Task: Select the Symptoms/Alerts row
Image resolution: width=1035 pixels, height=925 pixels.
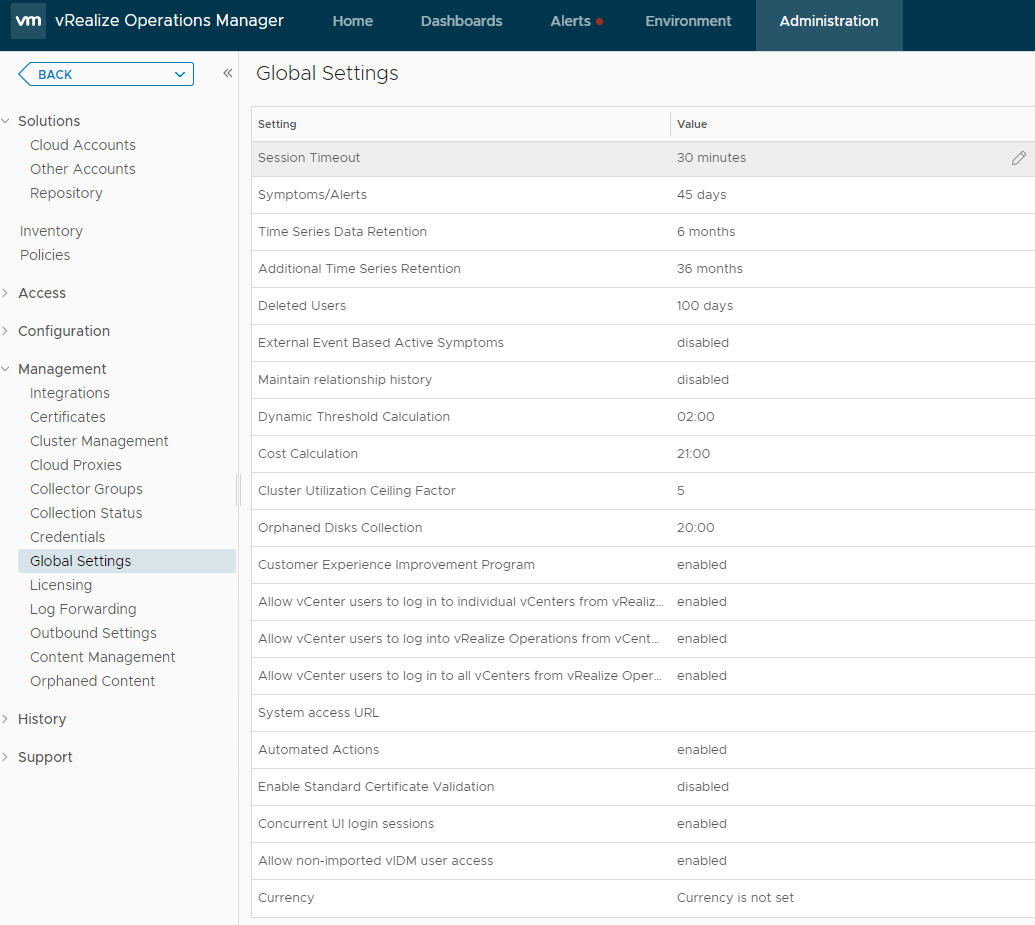Action: click(x=643, y=195)
